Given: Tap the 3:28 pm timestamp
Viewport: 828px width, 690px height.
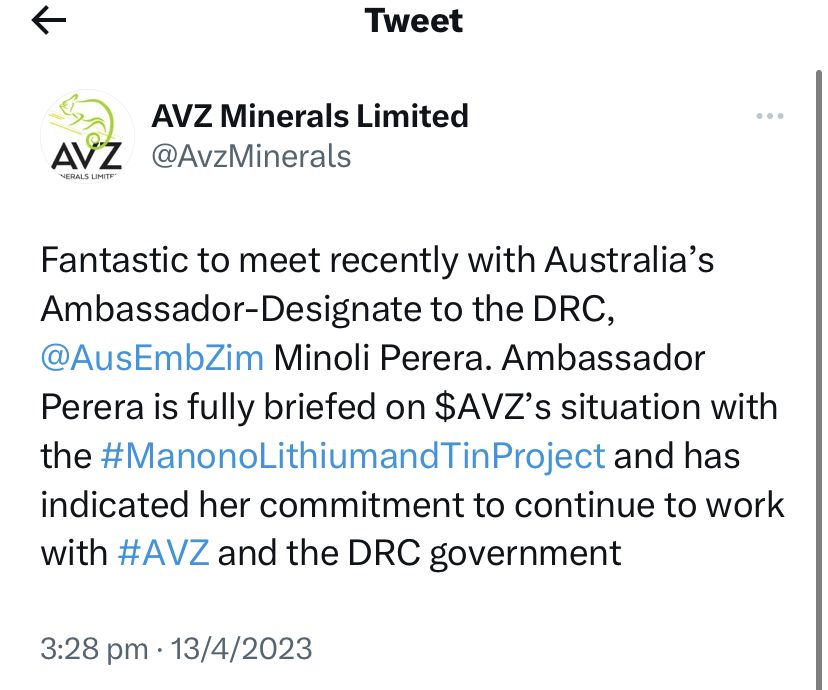Looking at the screenshot, I should pyautogui.click(x=94, y=649).
